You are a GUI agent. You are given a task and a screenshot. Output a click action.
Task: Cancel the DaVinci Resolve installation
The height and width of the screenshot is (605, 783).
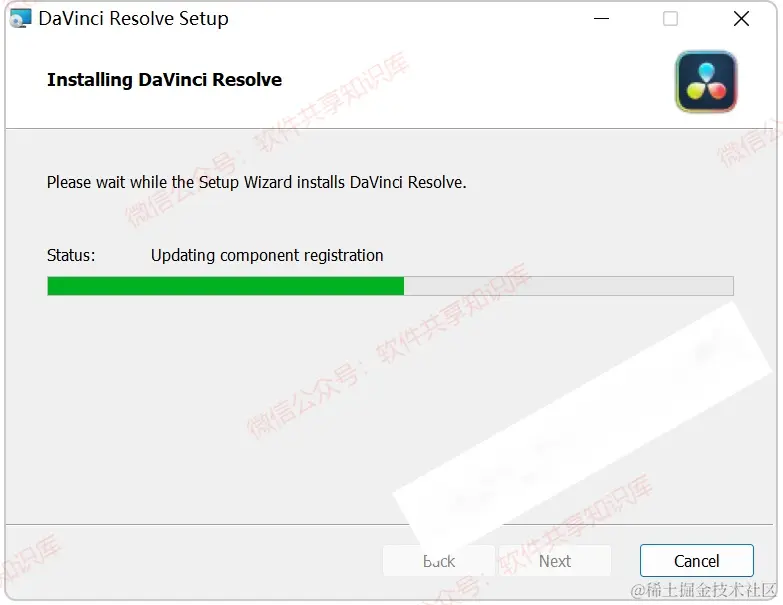click(x=697, y=561)
